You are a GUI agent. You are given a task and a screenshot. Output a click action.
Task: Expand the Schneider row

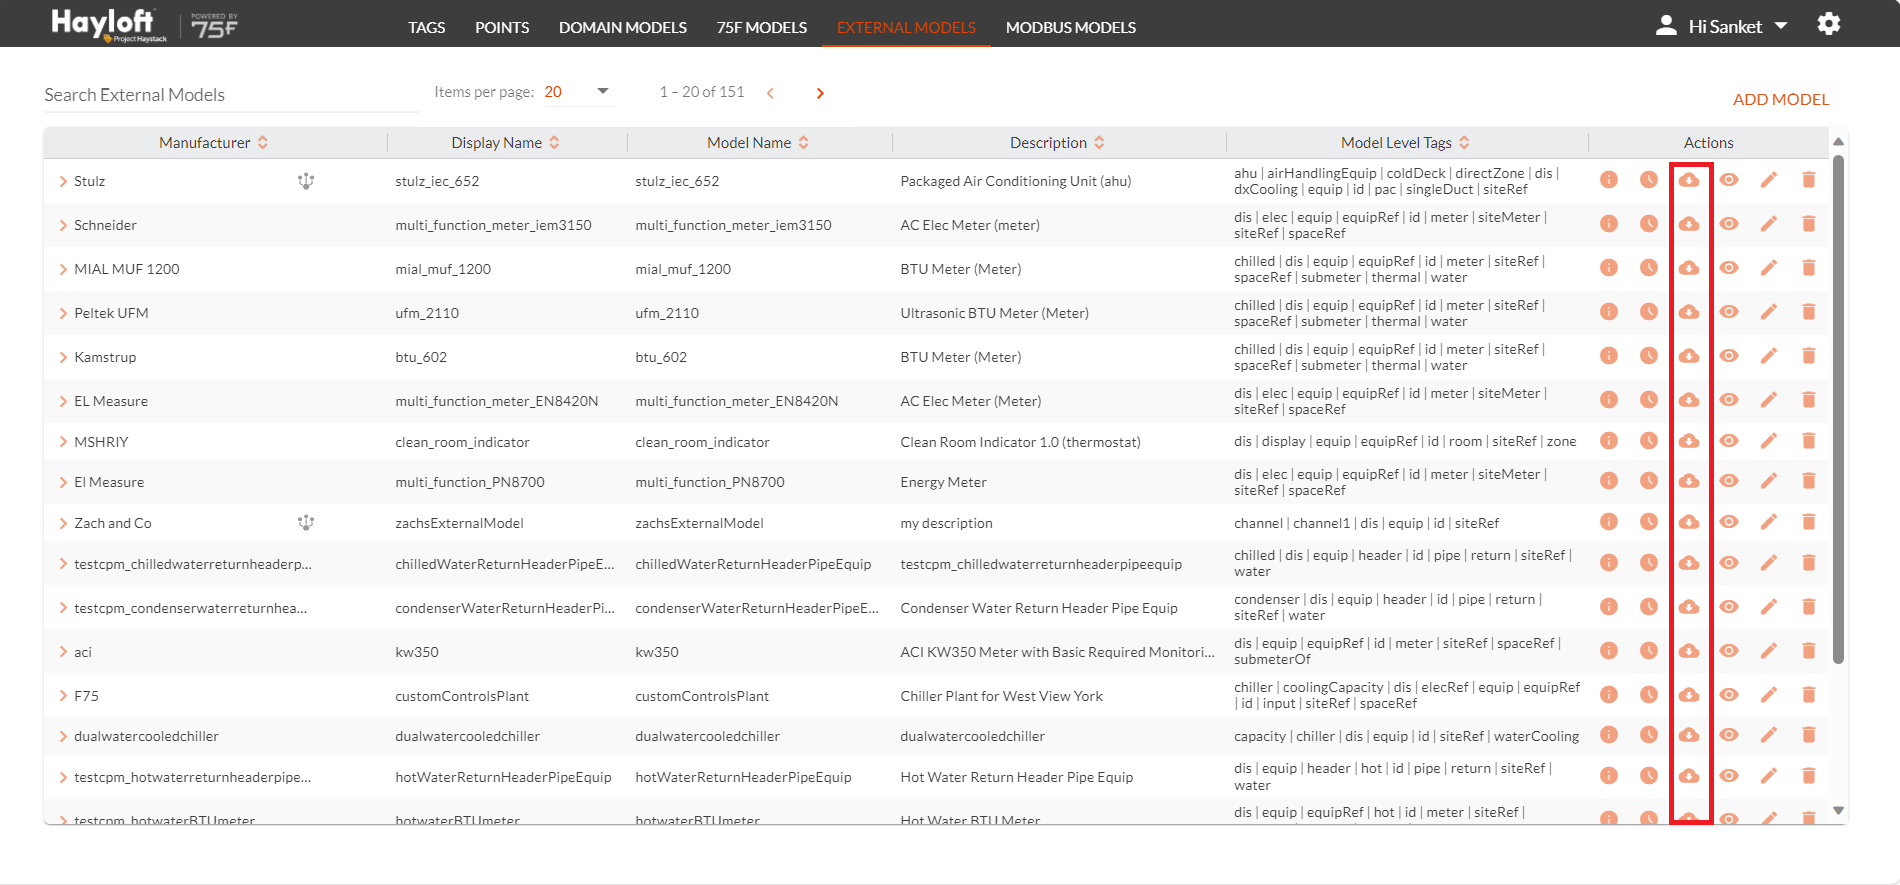coord(63,225)
